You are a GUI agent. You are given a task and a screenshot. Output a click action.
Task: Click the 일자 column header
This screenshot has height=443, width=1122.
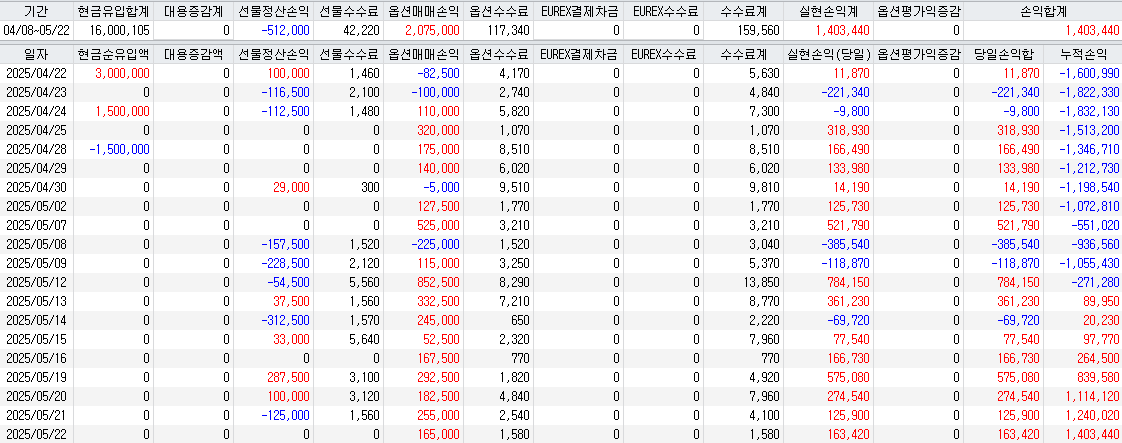coord(36,54)
